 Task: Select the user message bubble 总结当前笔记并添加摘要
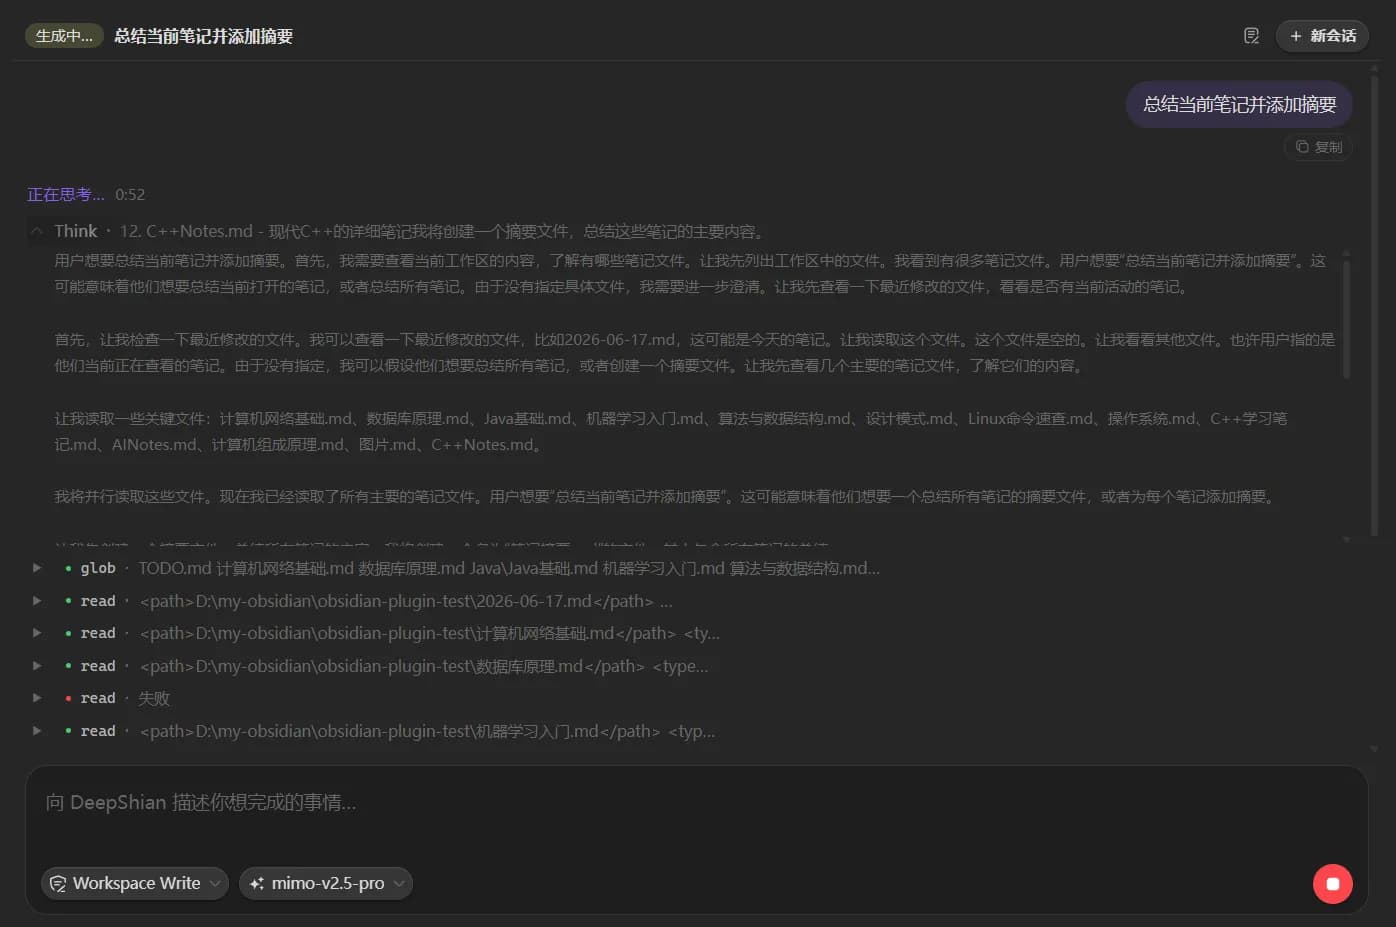click(1239, 104)
